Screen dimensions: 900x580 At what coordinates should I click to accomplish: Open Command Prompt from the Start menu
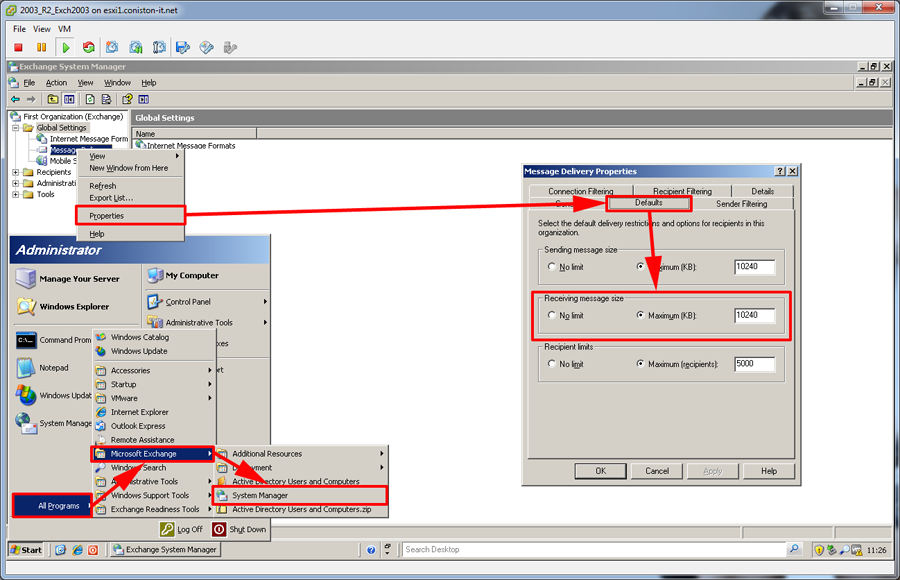coord(54,340)
